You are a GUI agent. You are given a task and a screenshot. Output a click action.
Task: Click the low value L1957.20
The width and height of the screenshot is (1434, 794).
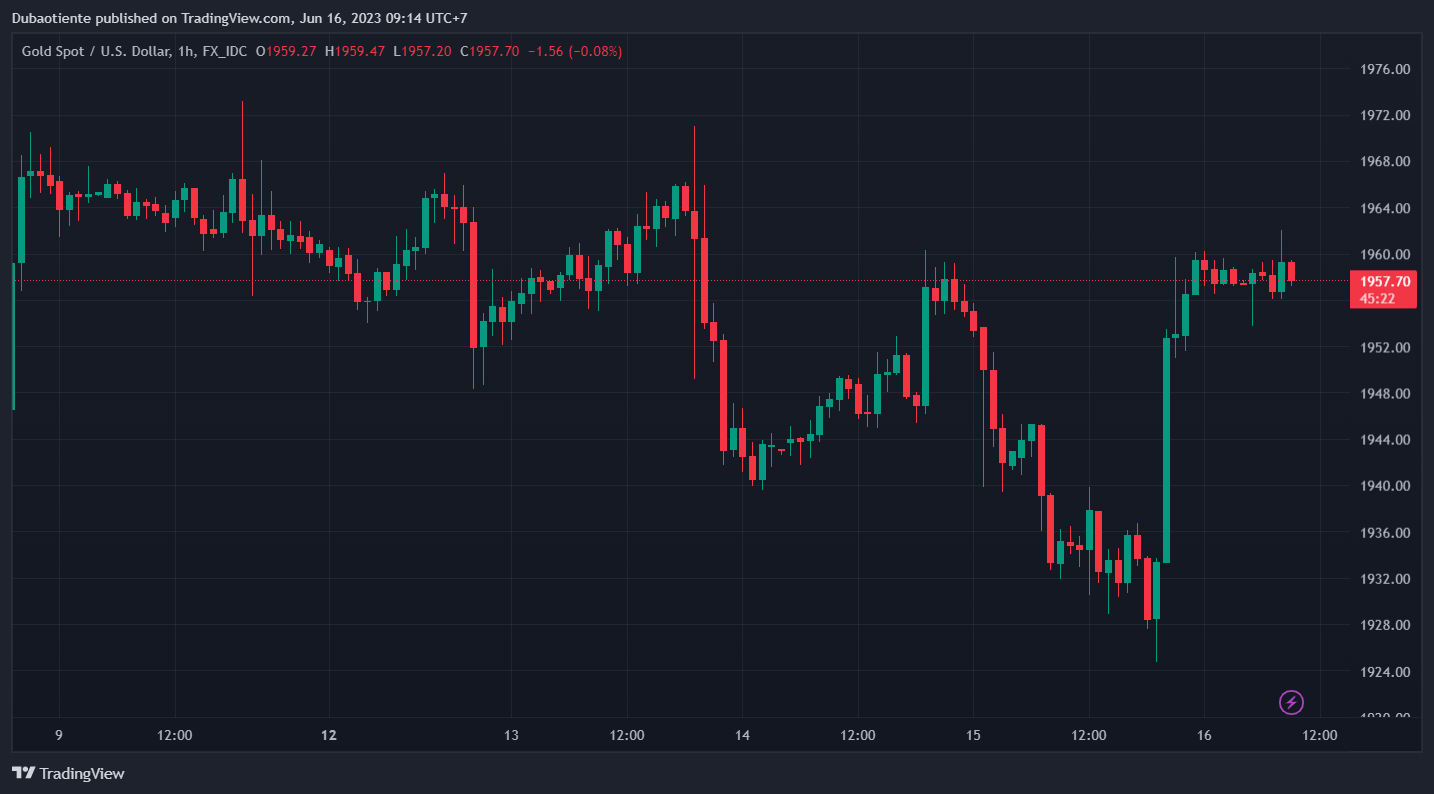point(422,51)
